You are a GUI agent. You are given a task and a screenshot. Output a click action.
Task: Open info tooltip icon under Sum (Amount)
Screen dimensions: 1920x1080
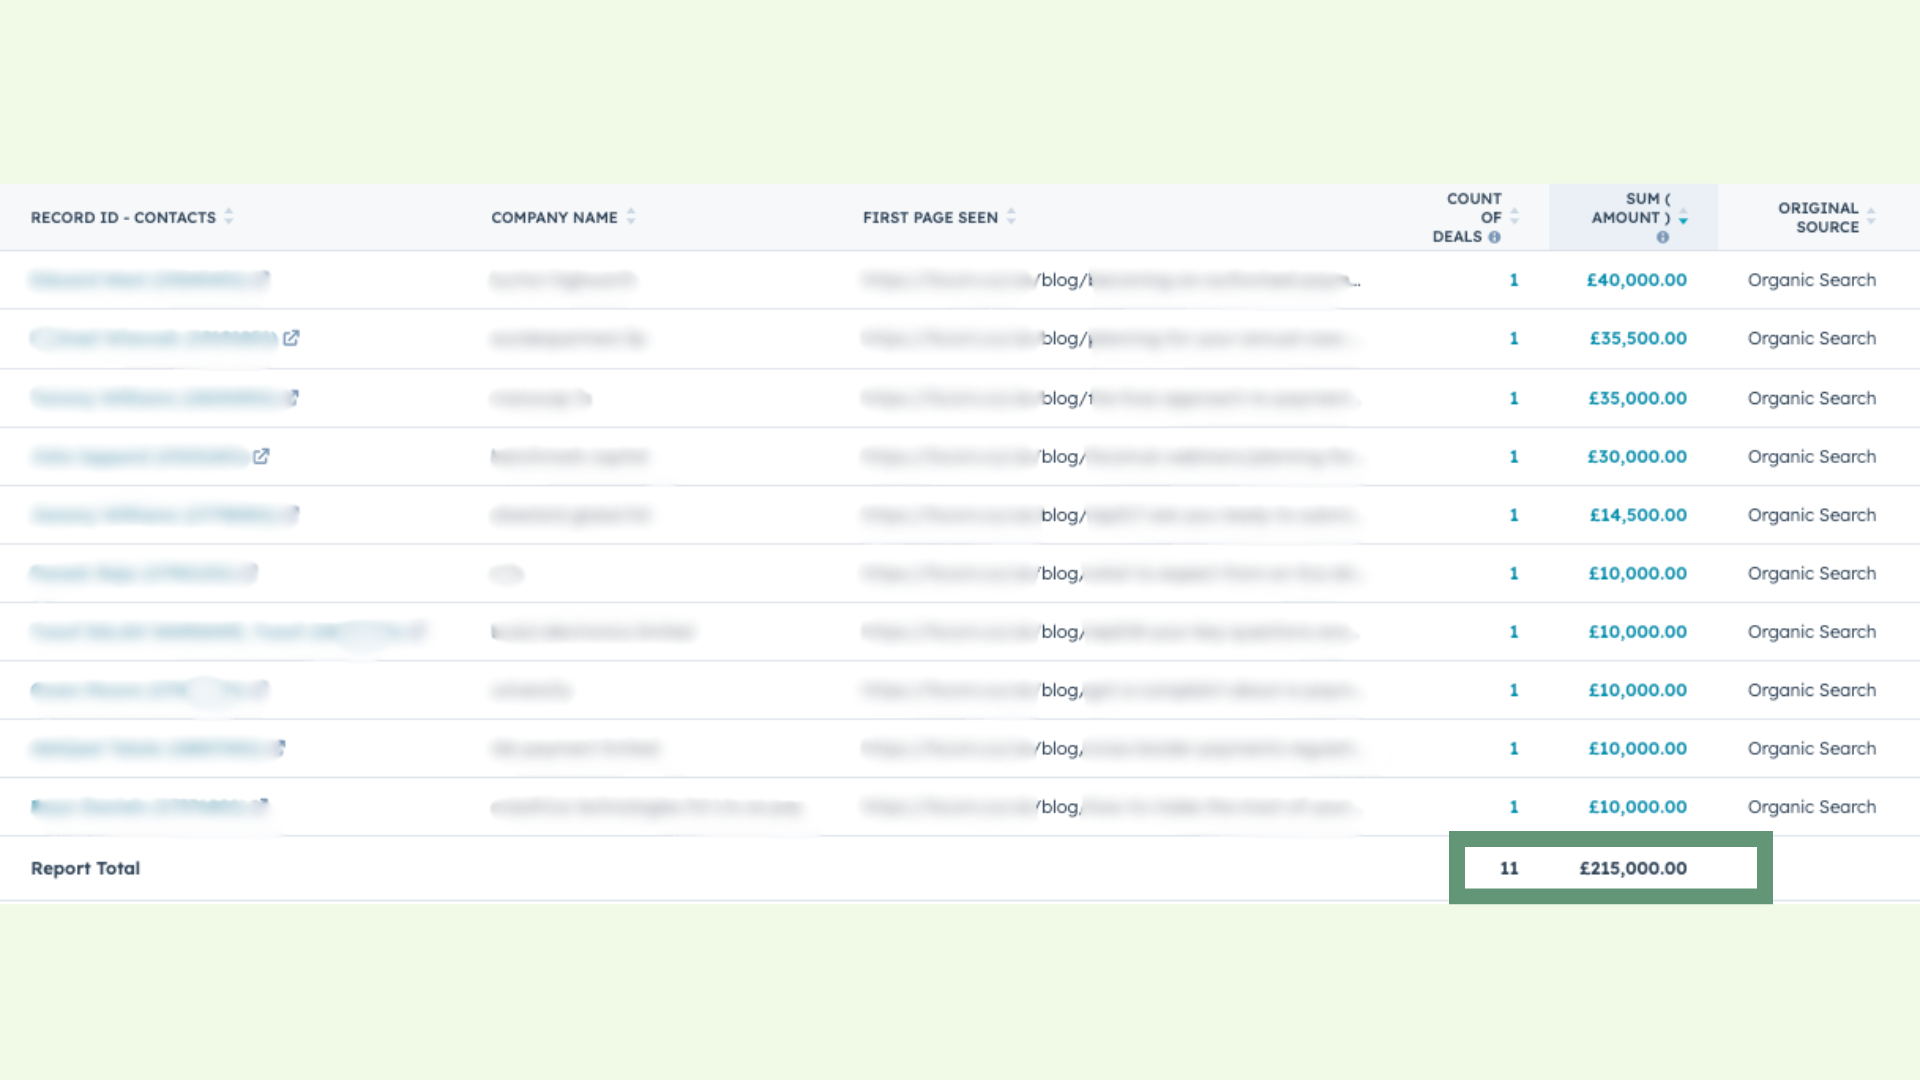tap(1662, 237)
